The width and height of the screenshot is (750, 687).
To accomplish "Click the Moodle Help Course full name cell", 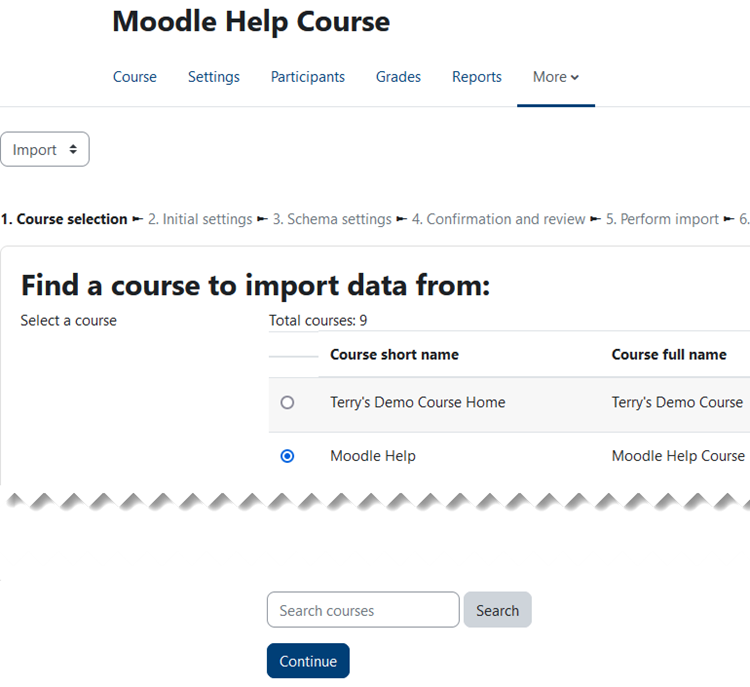I will click(678, 456).
